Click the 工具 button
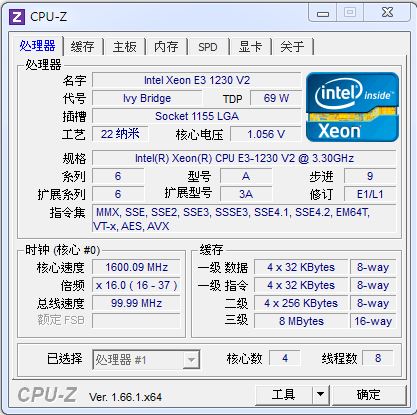Viewport: 417px width, 415px height. [284, 395]
